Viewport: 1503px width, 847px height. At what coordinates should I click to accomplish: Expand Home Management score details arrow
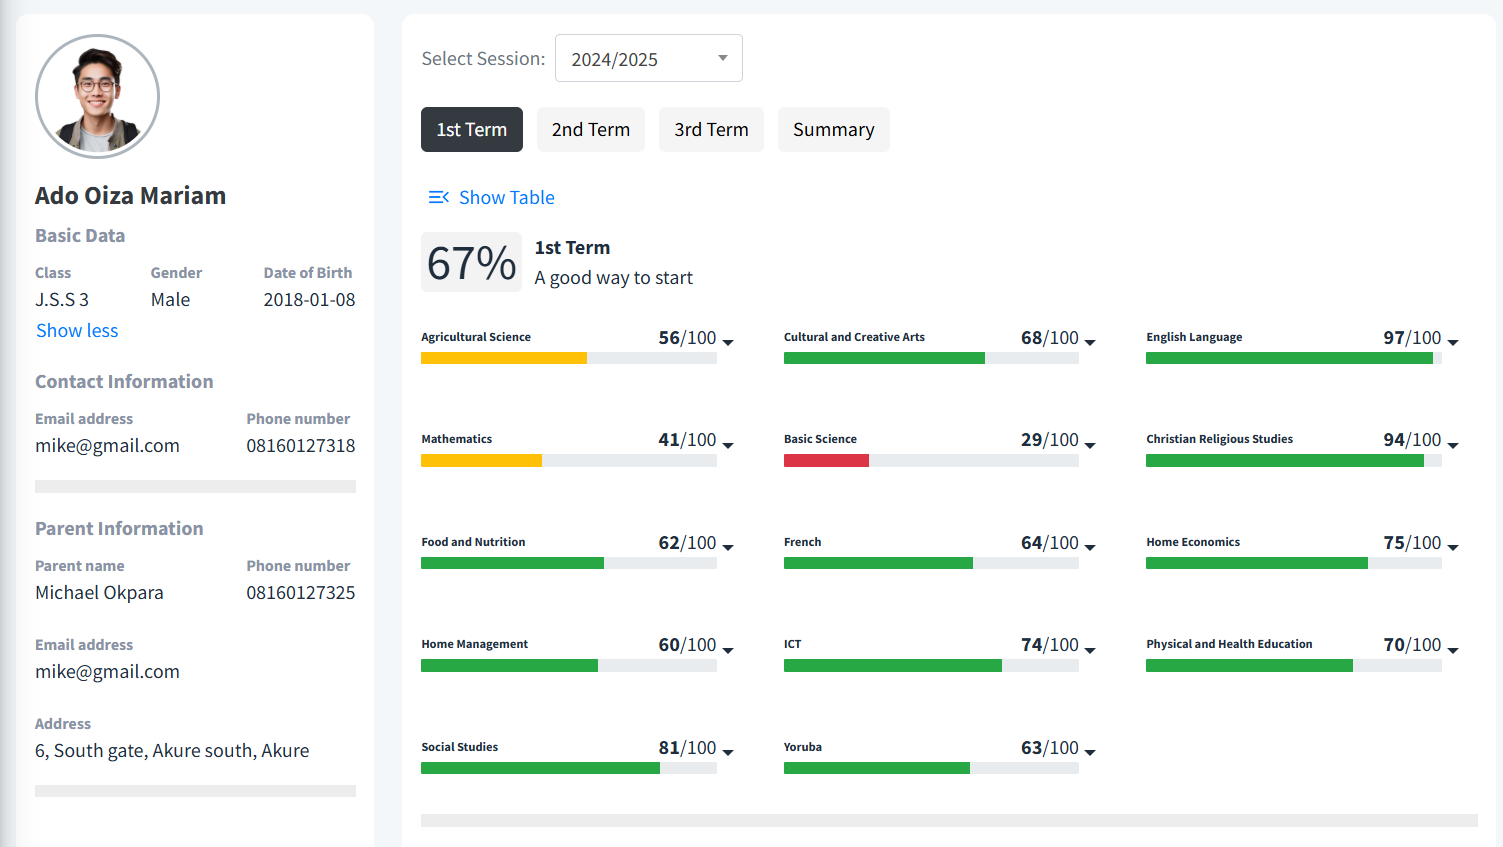728,650
